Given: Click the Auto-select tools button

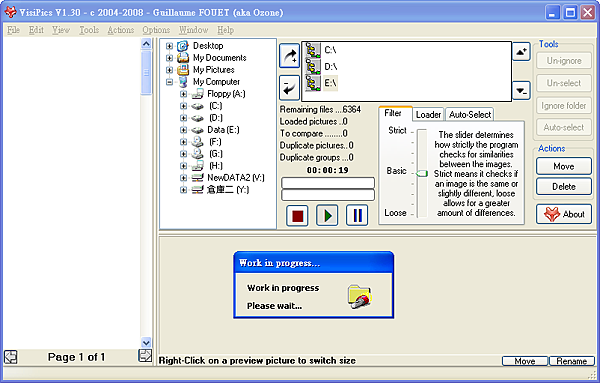Looking at the screenshot, I should [x=564, y=127].
